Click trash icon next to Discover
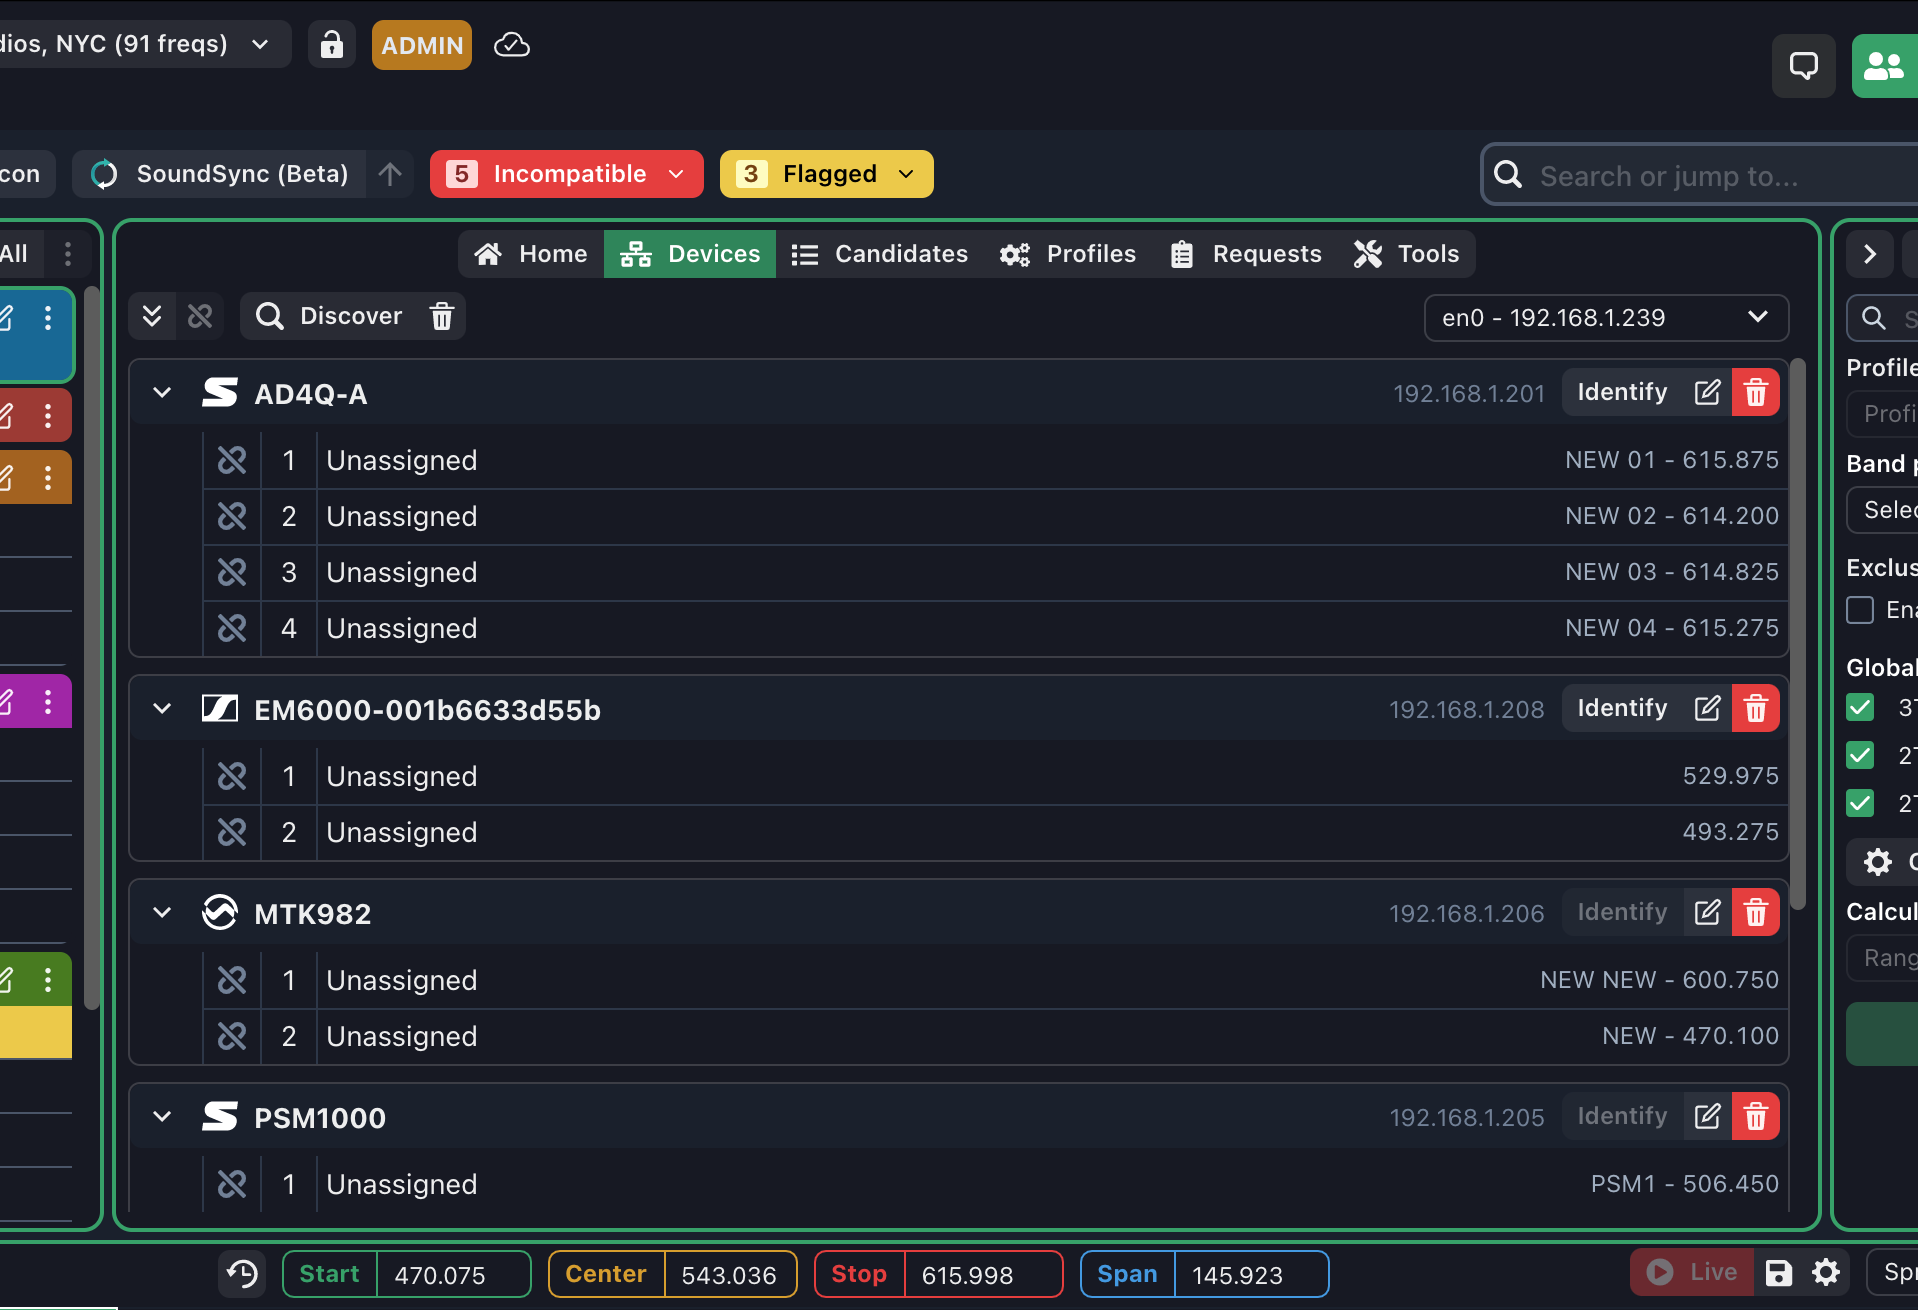The width and height of the screenshot is (1918, 1310). pyautogui.click(x=442, y=316)
